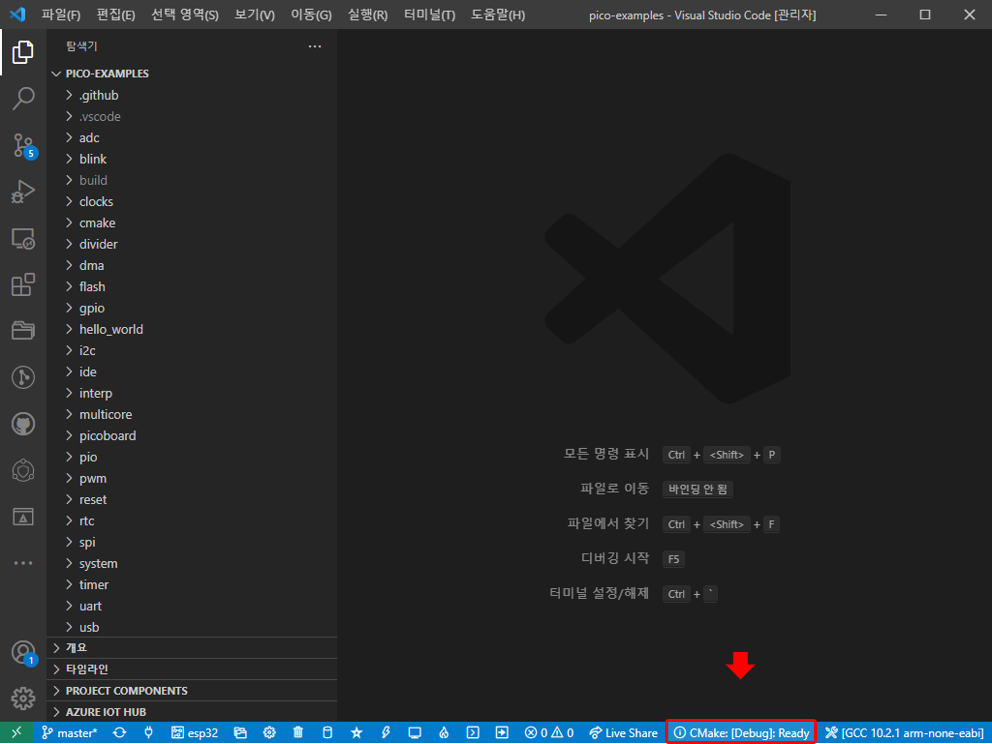Synchronize changes via status bar sync icon
The height and width of the screenshot is (744, 992).
click(120, 733)
